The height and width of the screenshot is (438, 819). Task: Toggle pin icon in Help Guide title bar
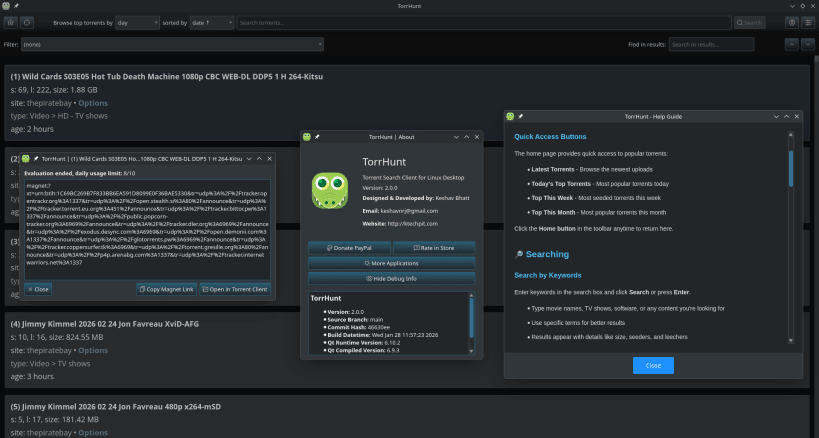pyautogui.click(x=520, y=116)
